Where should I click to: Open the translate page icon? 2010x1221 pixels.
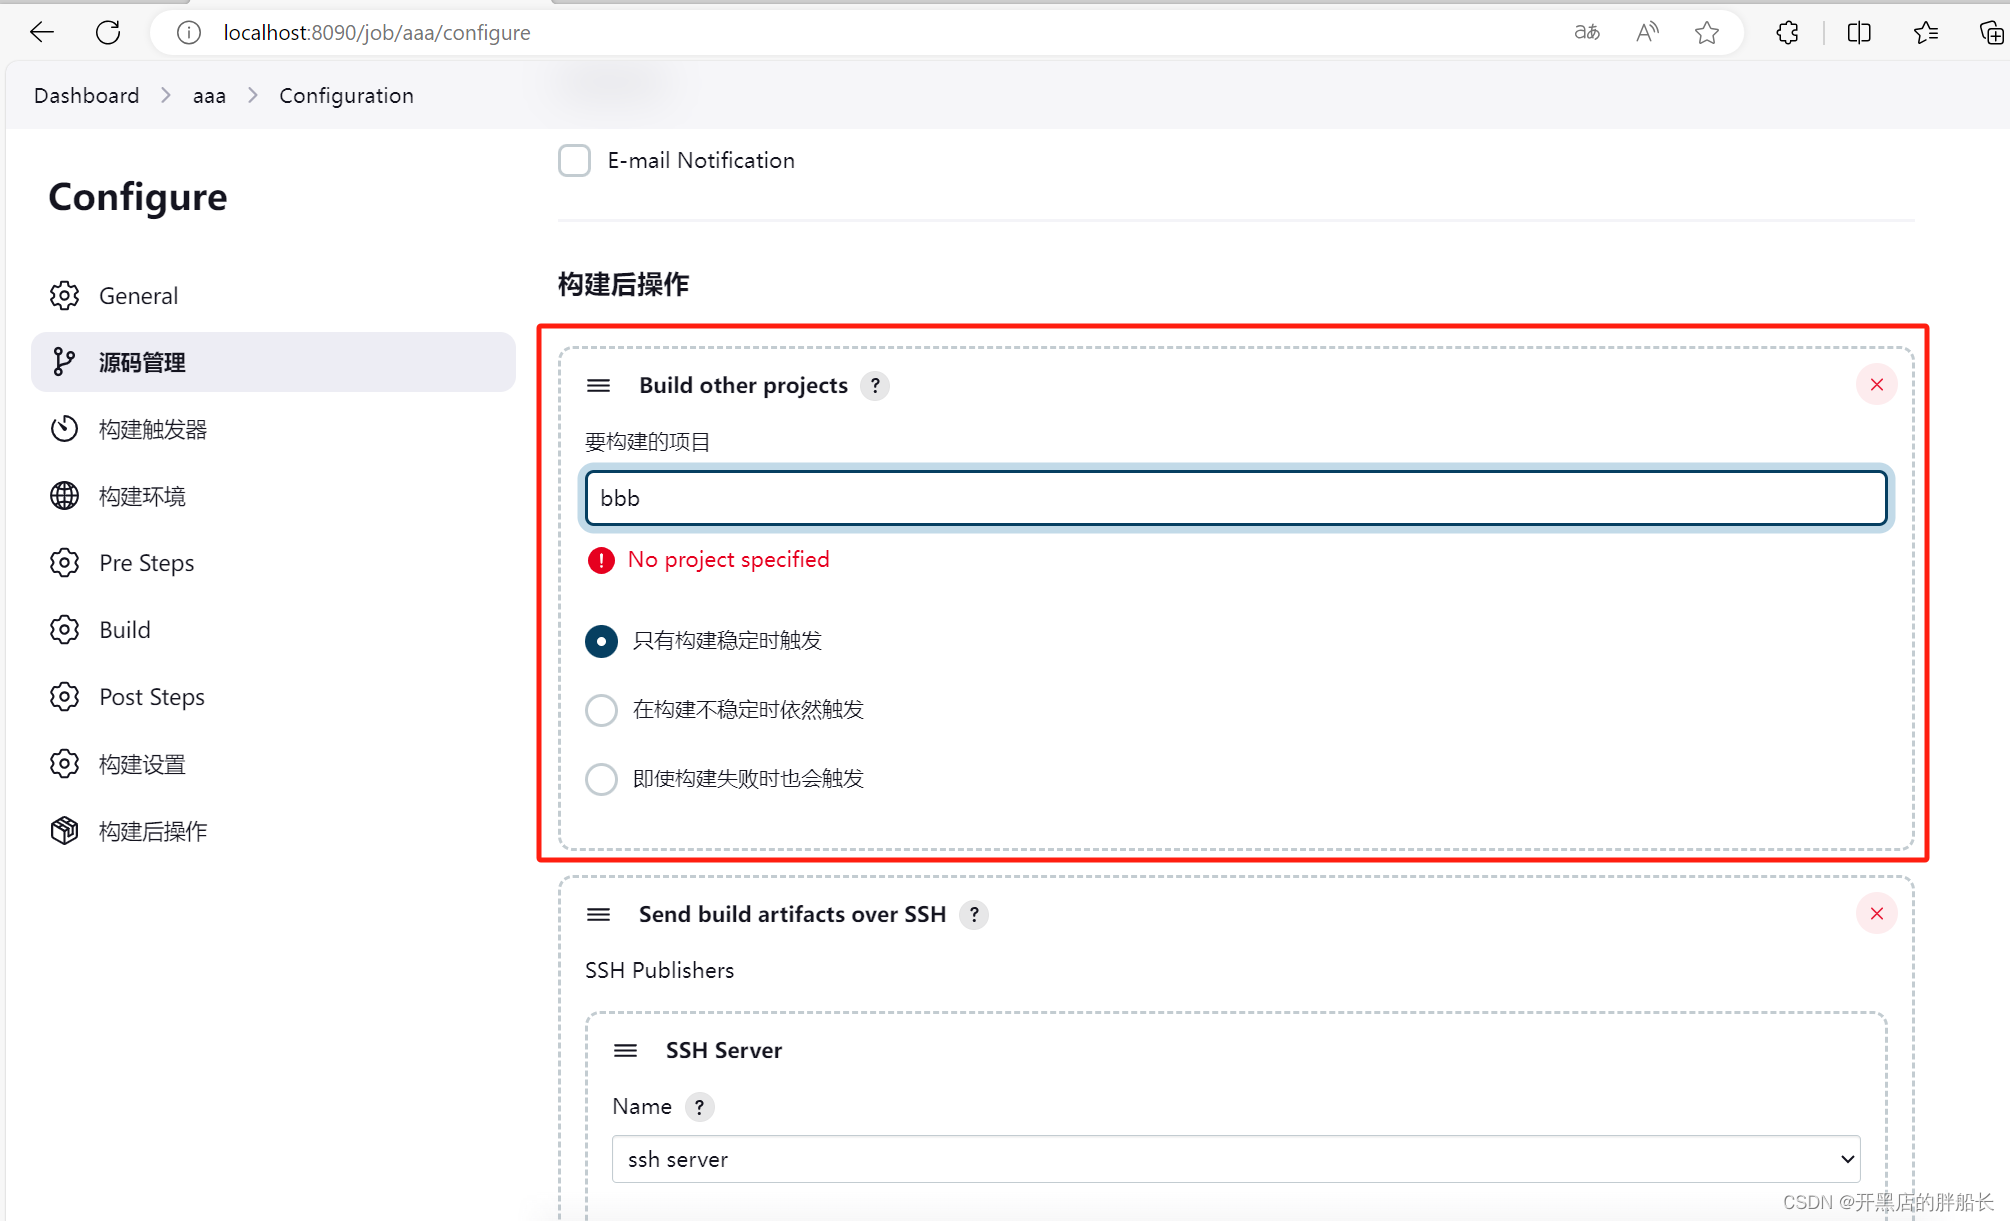(x=1587, y=32)
